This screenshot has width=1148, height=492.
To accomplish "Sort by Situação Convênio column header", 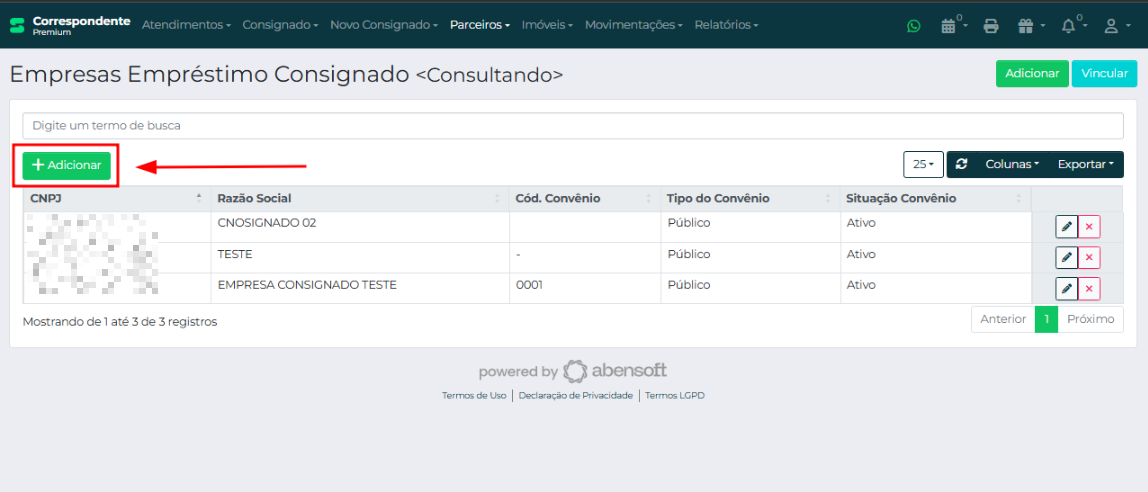I will tap(935, 198).
